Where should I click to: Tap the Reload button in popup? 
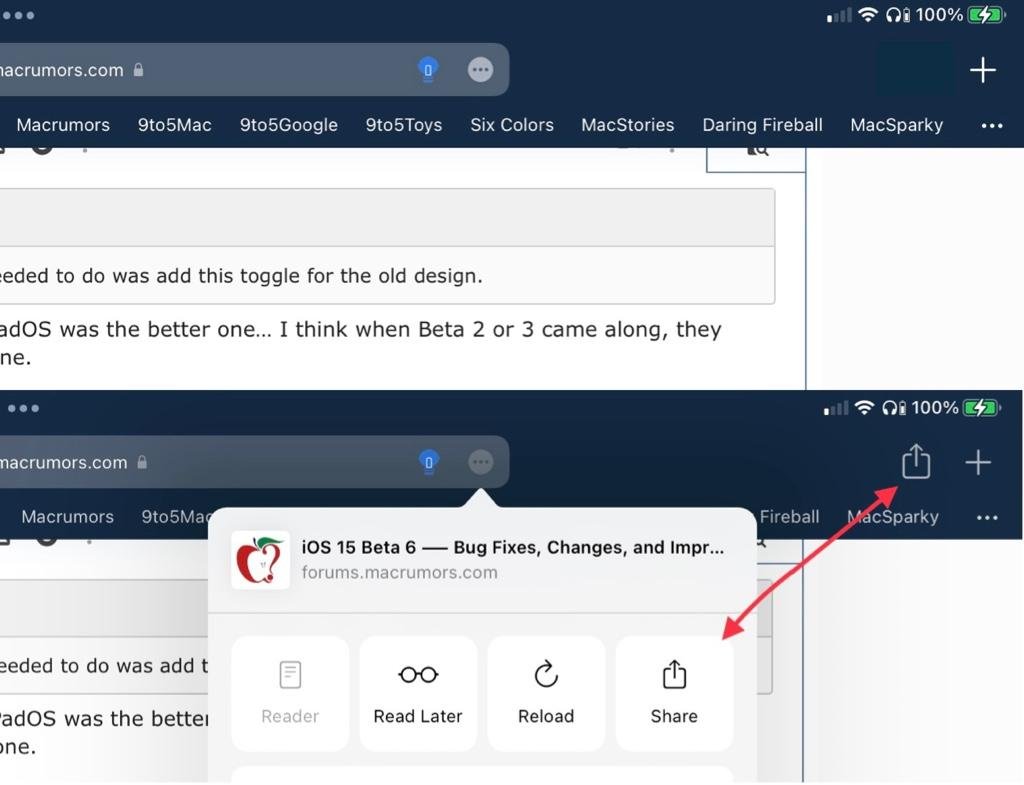(x=546, y=694)
